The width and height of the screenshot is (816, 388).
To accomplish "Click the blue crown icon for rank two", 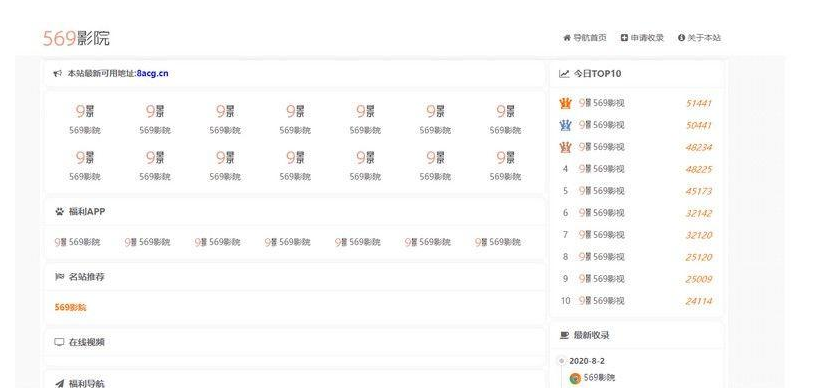I will (x=565, y=125).
